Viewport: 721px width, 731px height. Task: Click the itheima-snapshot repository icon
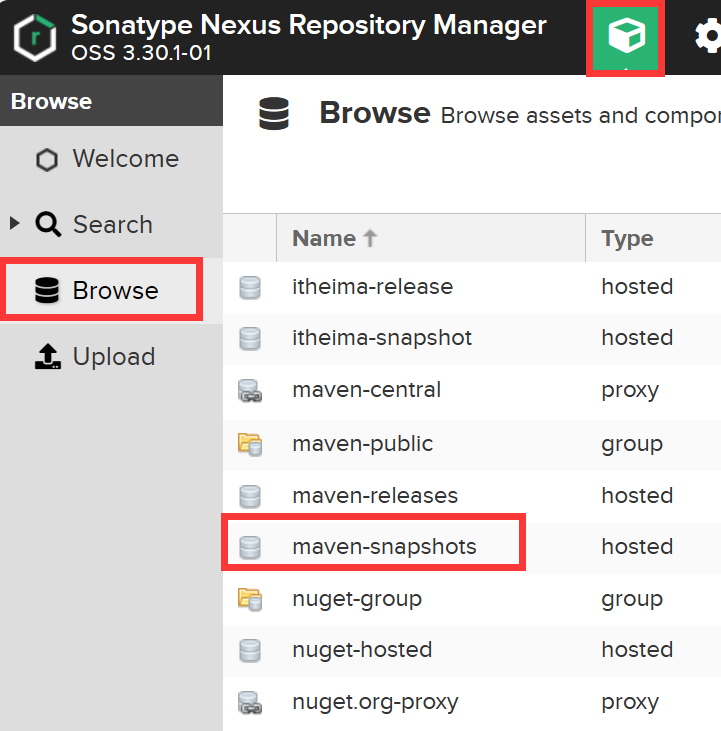250,338
